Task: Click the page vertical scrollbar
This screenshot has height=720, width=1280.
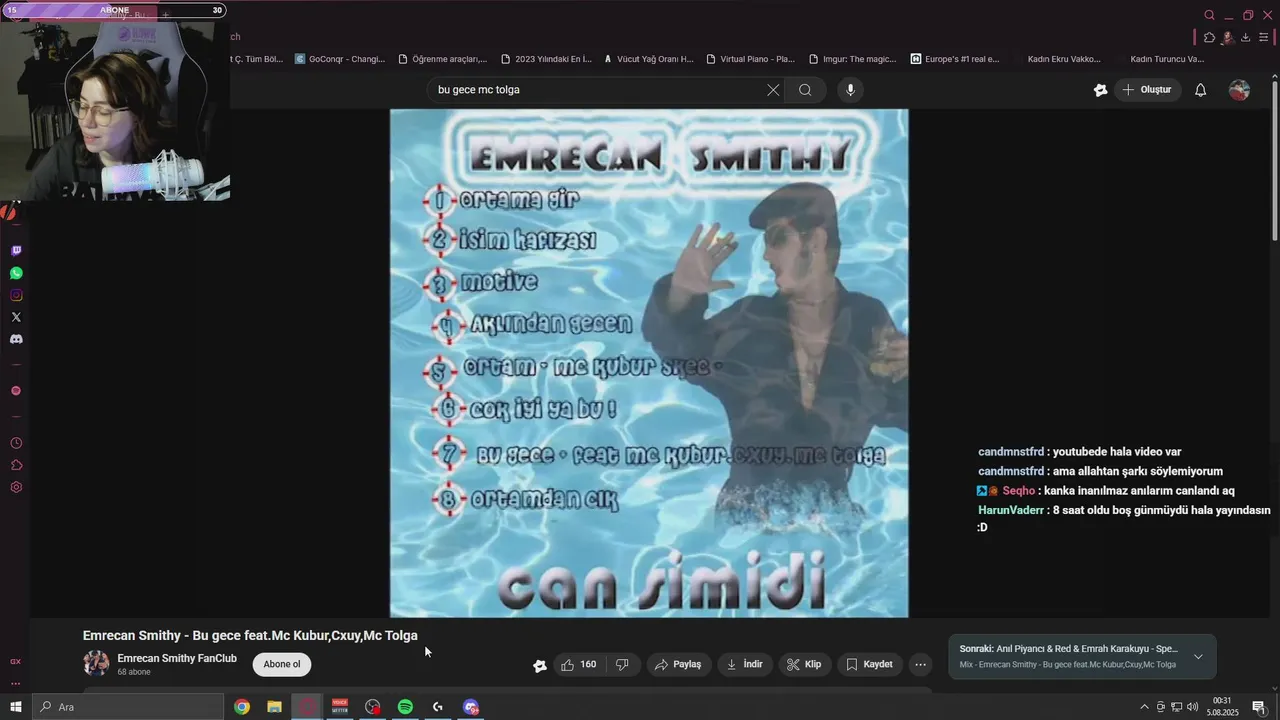Action: (x=1274, y=160)
